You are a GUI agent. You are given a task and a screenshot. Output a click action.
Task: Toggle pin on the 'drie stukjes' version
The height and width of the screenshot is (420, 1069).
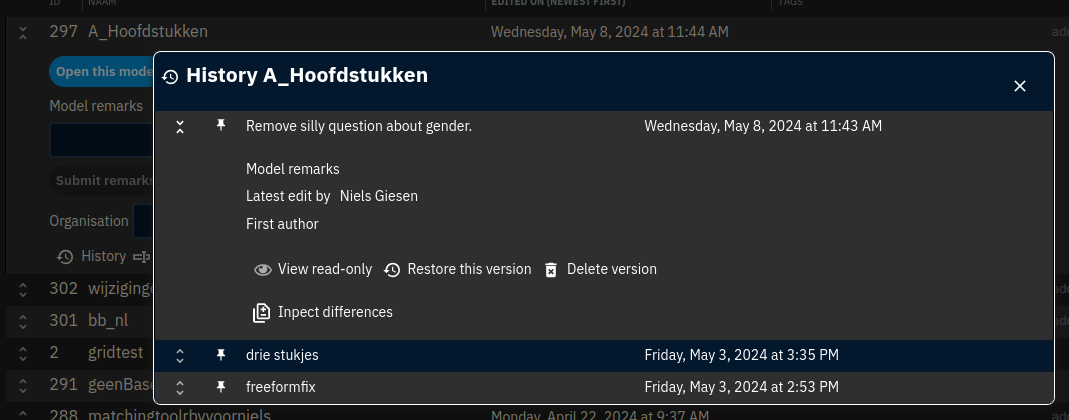click(x=220, y=355)
